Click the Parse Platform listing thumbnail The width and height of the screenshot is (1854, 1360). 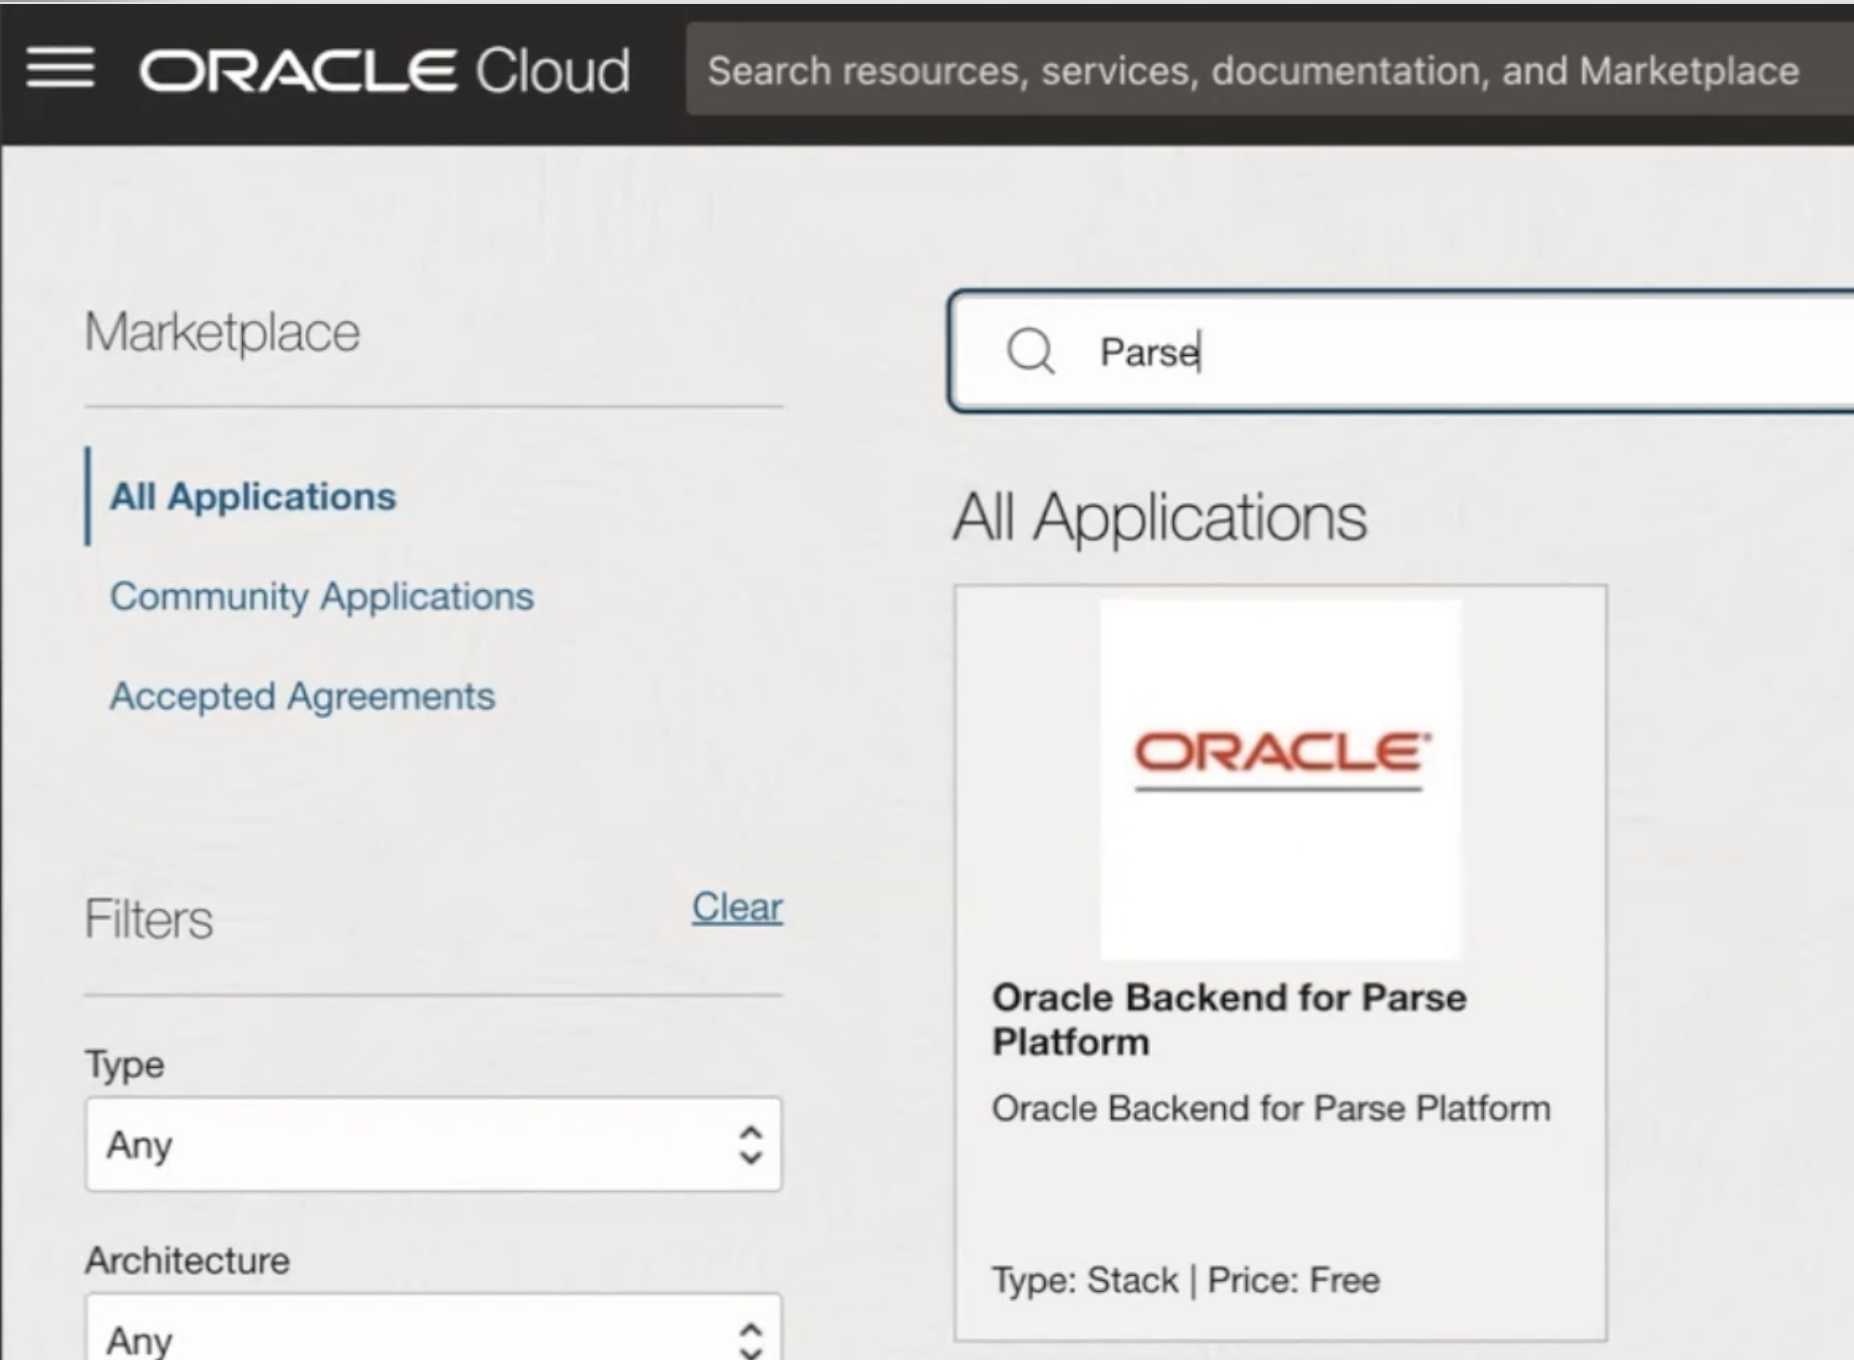tap(1280, 775)
